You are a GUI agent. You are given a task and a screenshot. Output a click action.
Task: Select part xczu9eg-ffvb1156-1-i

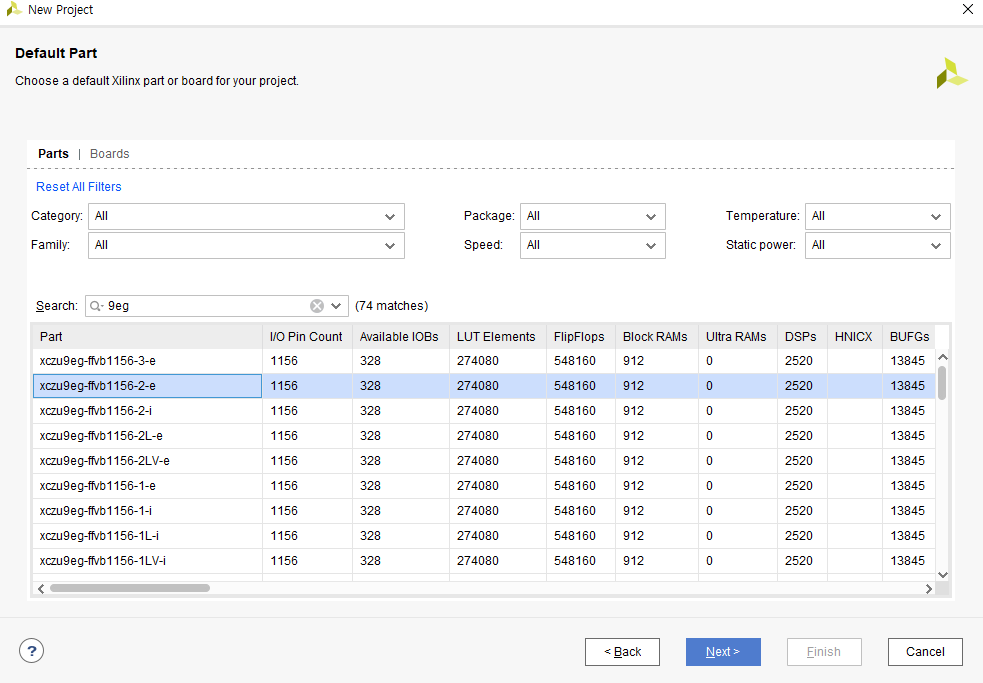click(147, 511)
